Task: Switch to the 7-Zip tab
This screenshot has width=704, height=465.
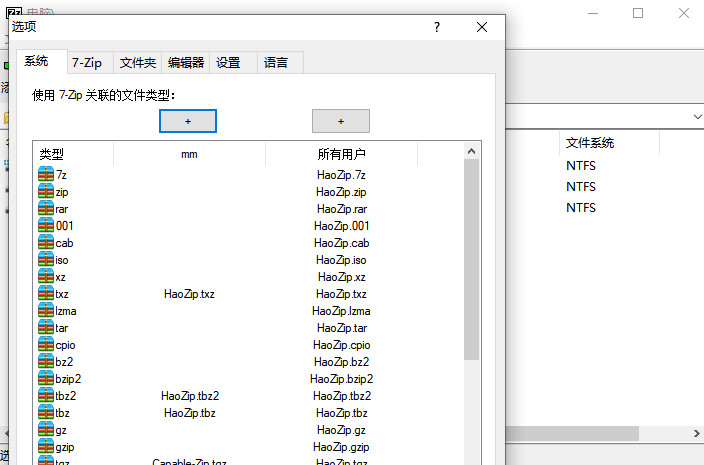Action: click(90, 63)
